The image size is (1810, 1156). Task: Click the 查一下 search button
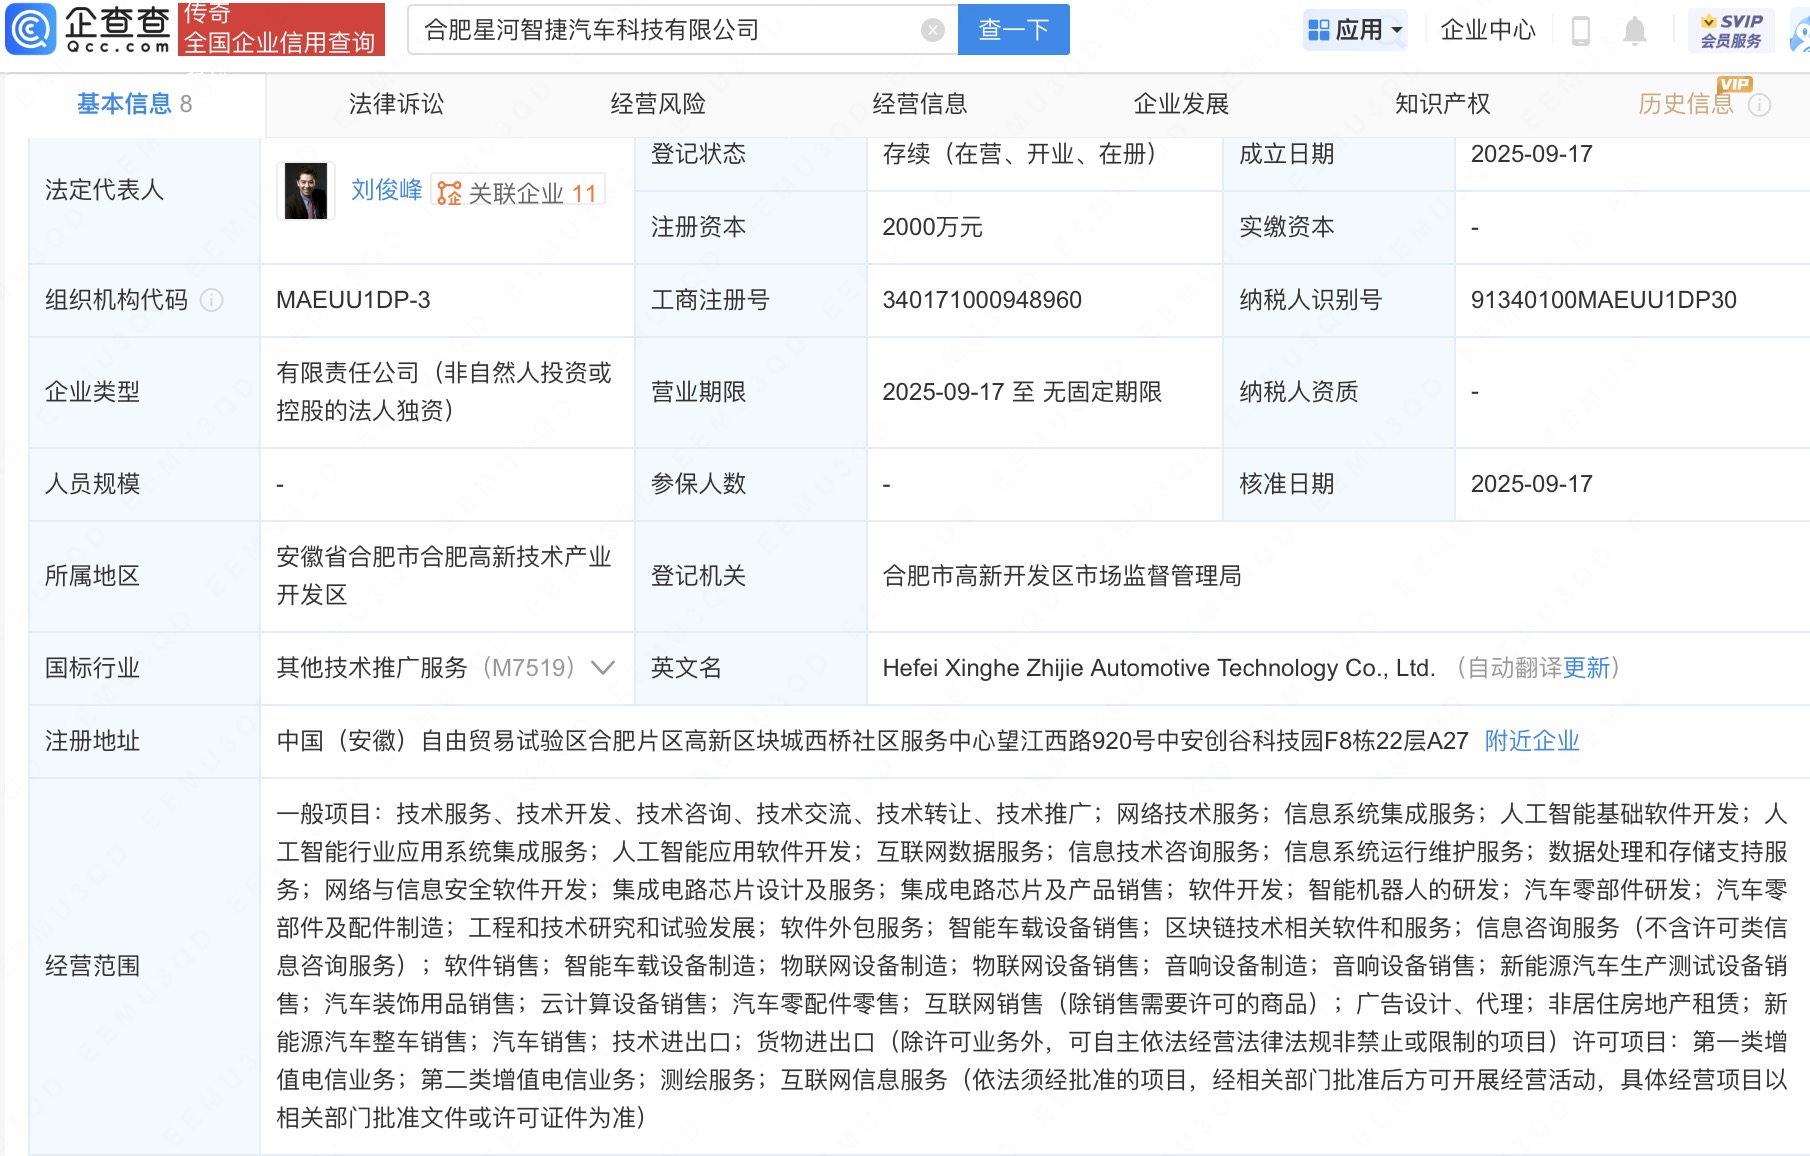pos(1013,30)
